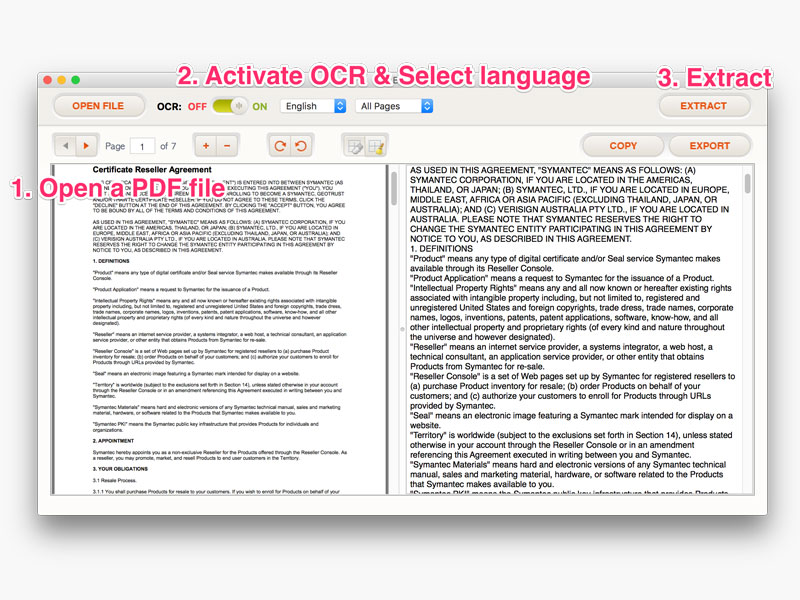Screen dimensions: 800x600
Task: Expand the All Pages dropdown
Action: [394, 106]
